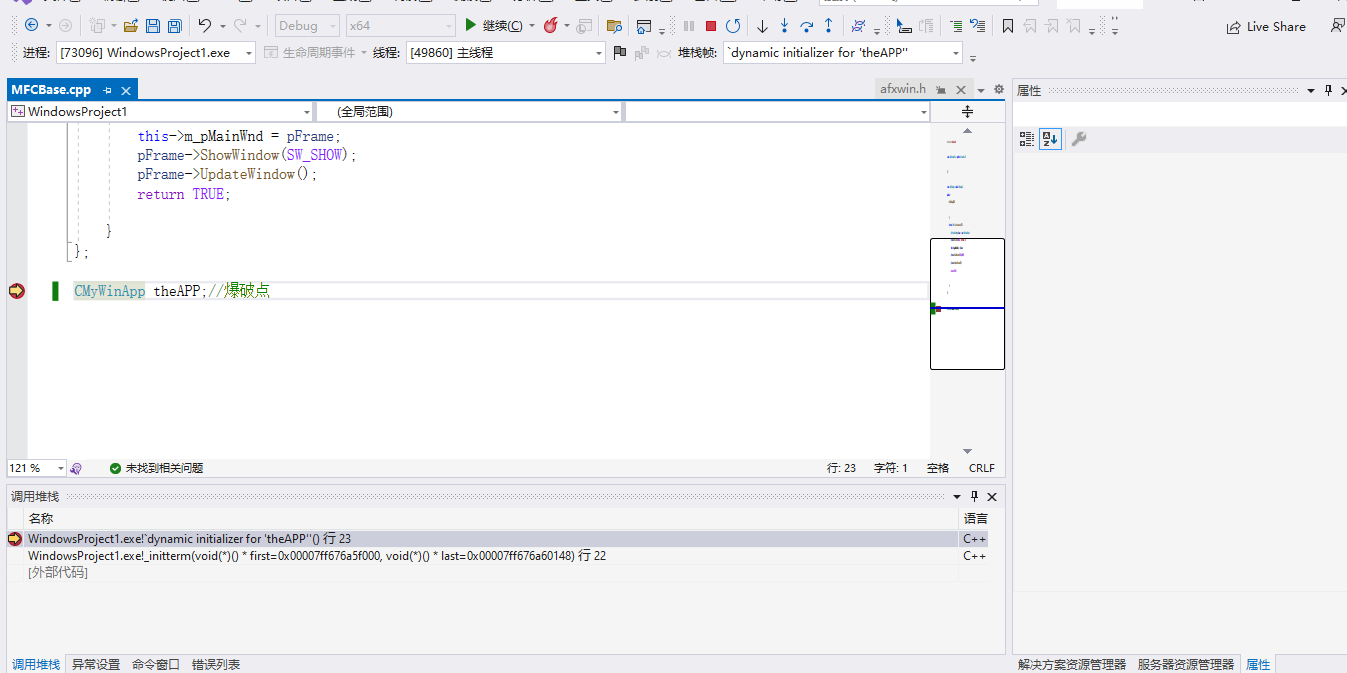Open the x64 platform dropdown
Screen dimensions: 1347x673
[400, 26]
